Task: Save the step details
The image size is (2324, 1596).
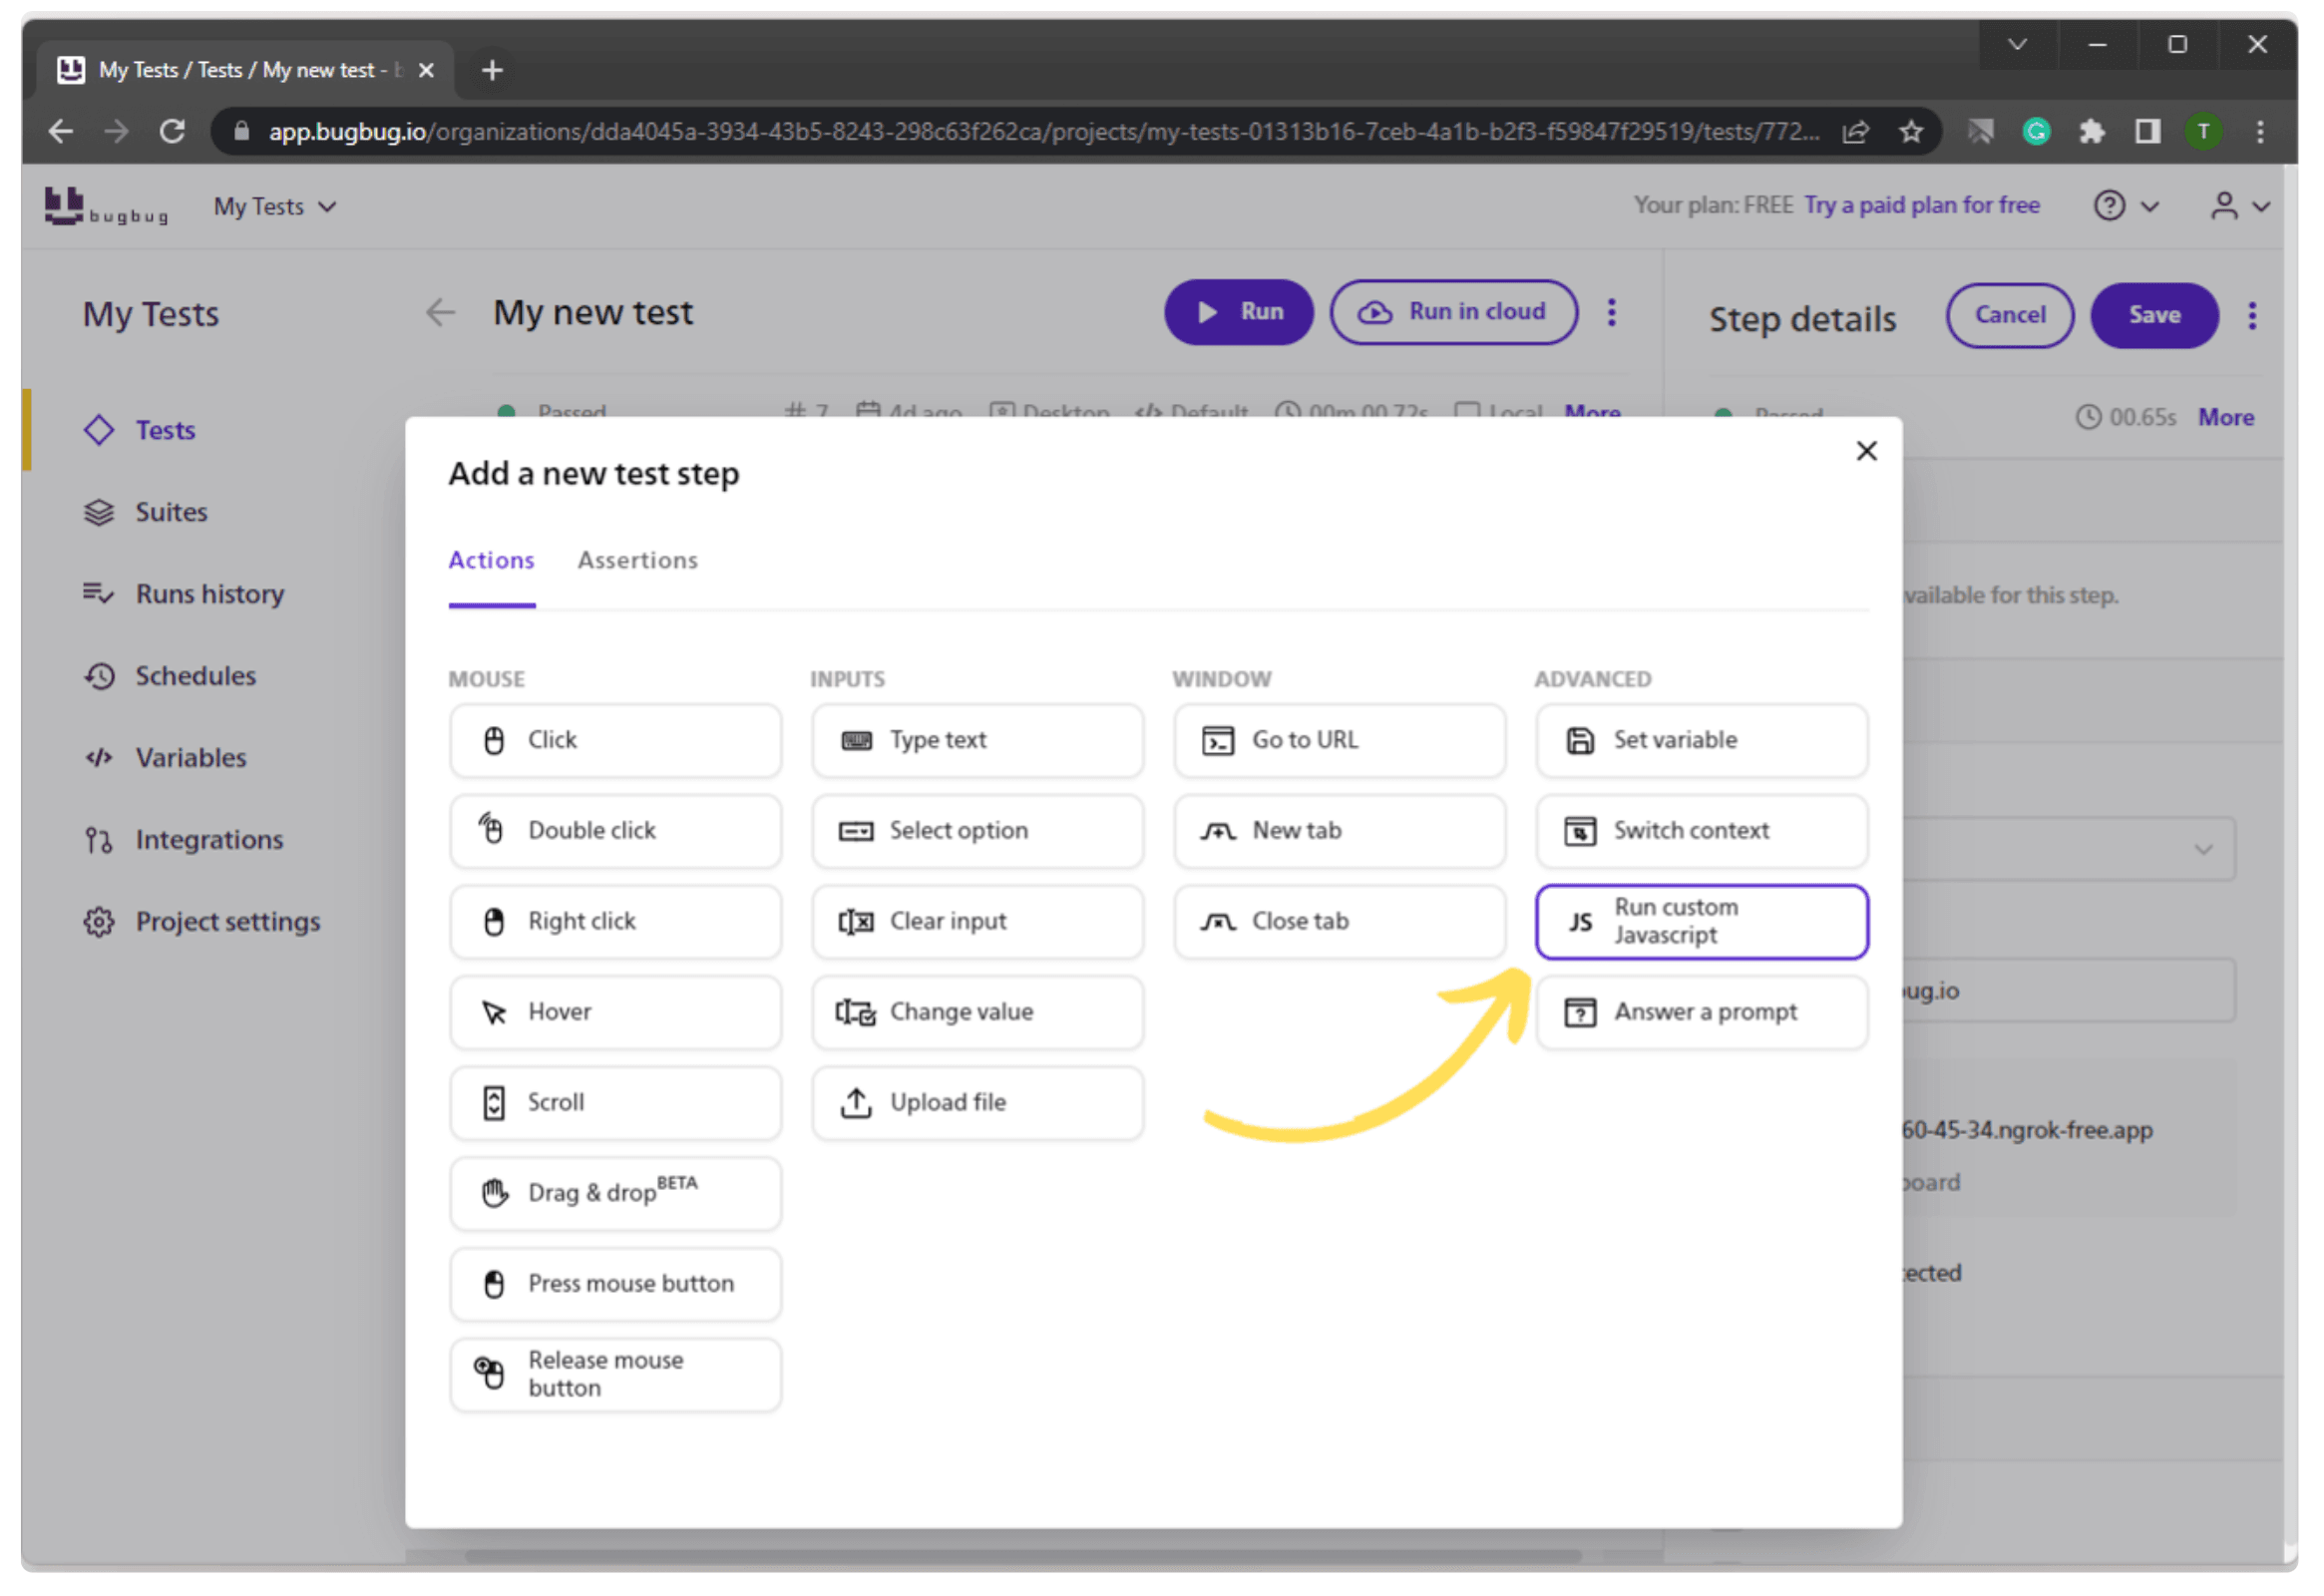Action: point(2154,315)
